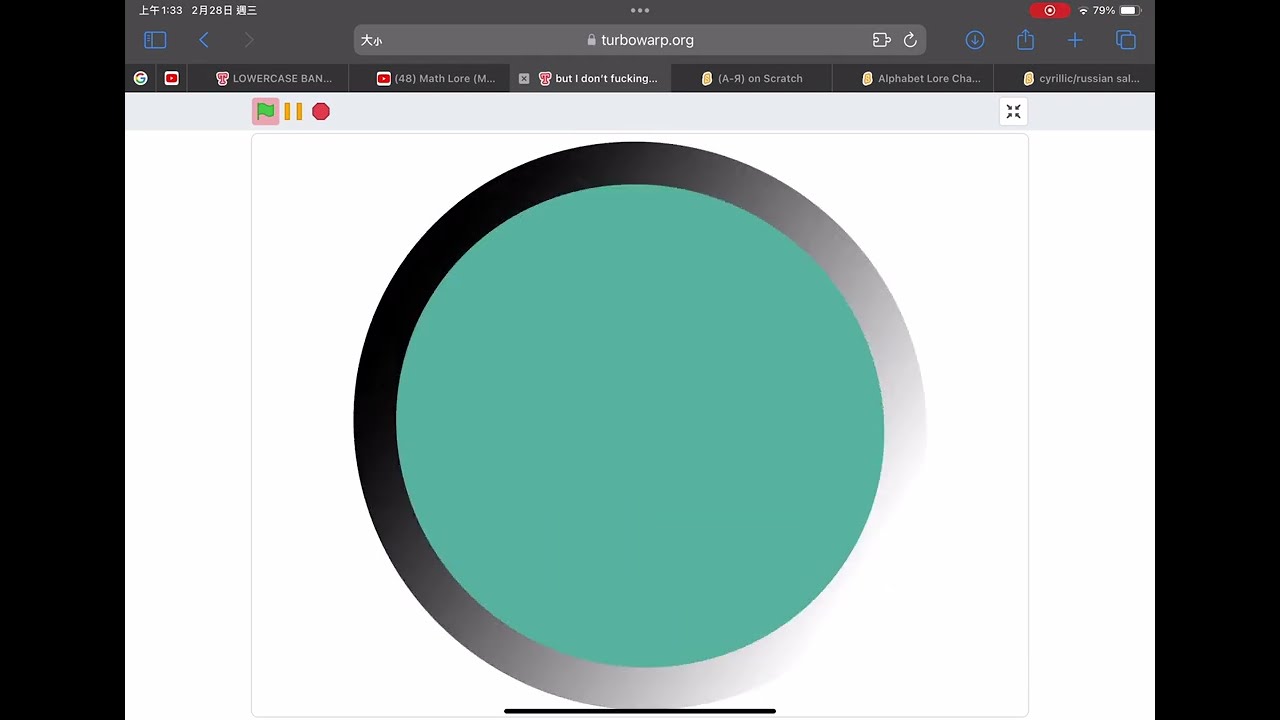
Task: Switch to the LOWERCASE BAN... tab
Action: (x=268, y=78)
